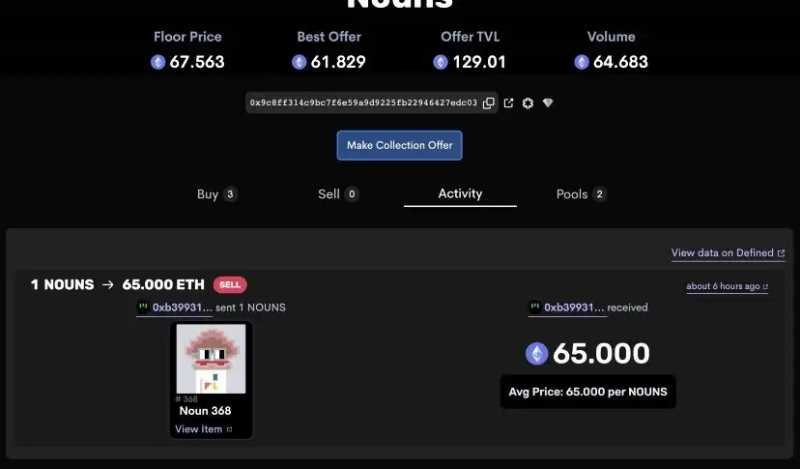
Task: Click the Ethereum icon beside Offer TVL
Action: click(x=441, y=62)
